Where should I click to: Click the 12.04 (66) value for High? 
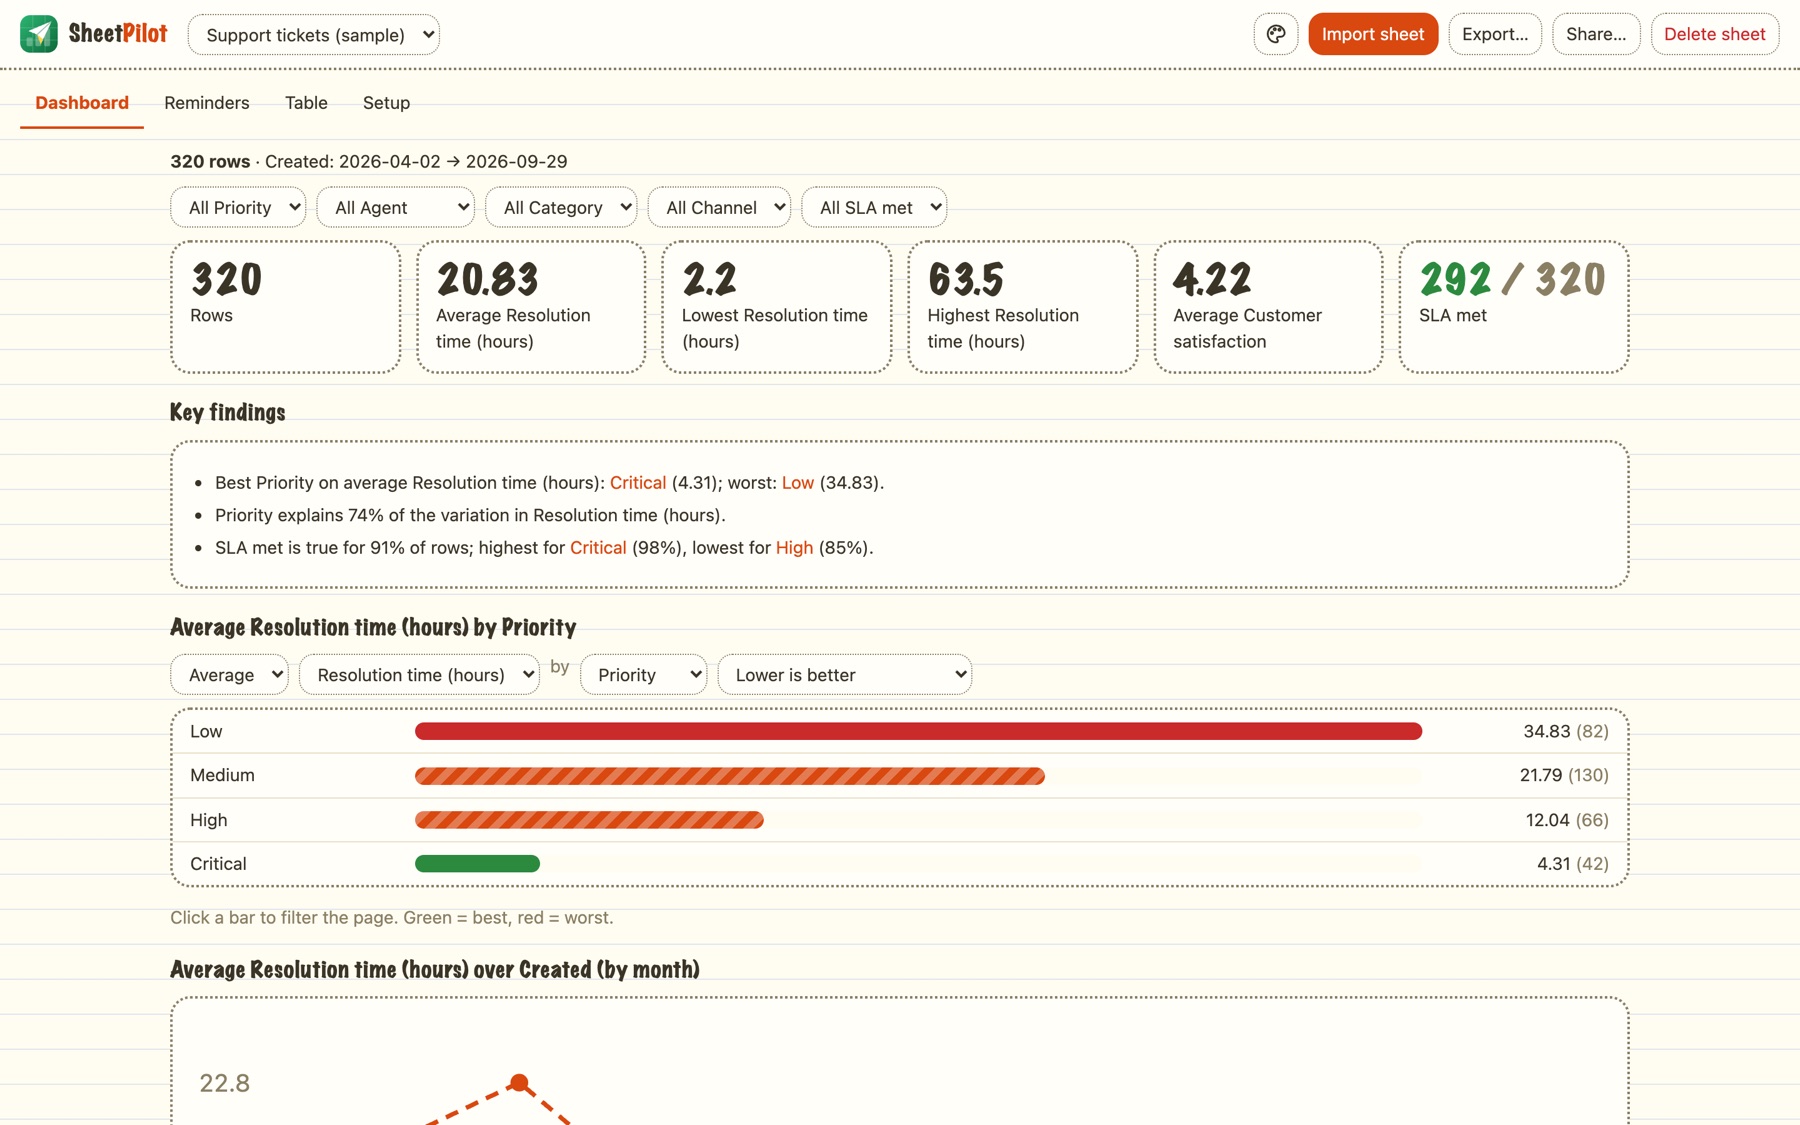click(x=1567, y=820)
